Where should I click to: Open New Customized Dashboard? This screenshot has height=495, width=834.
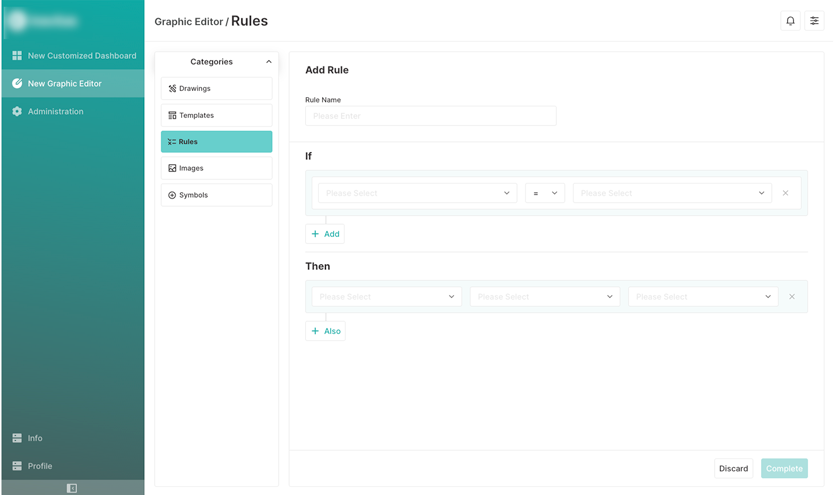click(82, 56)
